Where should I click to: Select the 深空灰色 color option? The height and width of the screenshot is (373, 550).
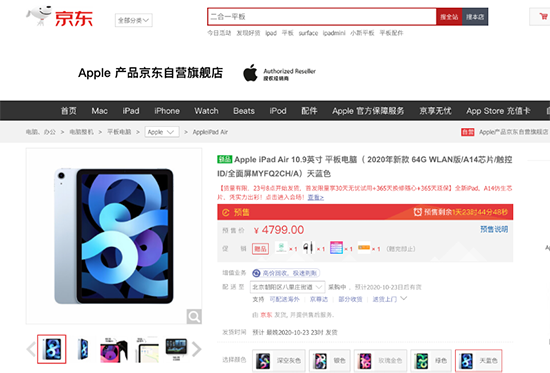pos(279,361)
